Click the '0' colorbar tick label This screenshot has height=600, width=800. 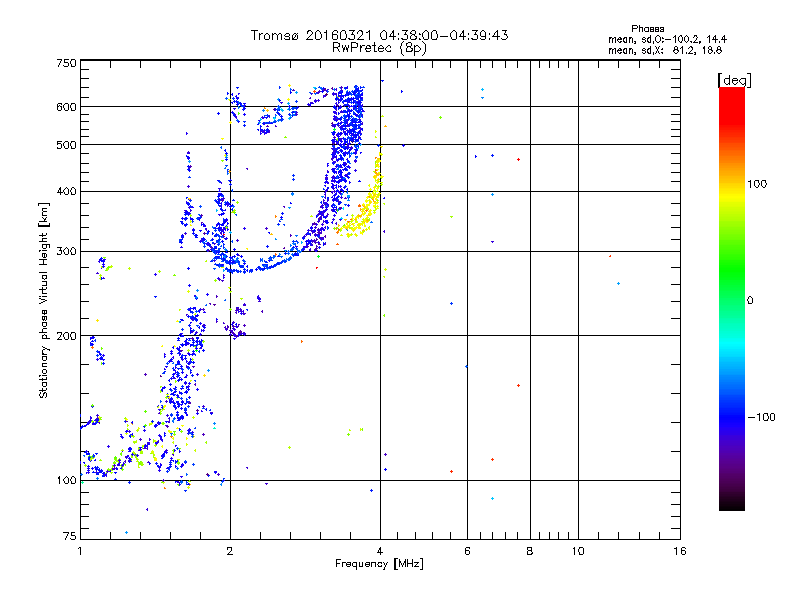click(750, 301)
